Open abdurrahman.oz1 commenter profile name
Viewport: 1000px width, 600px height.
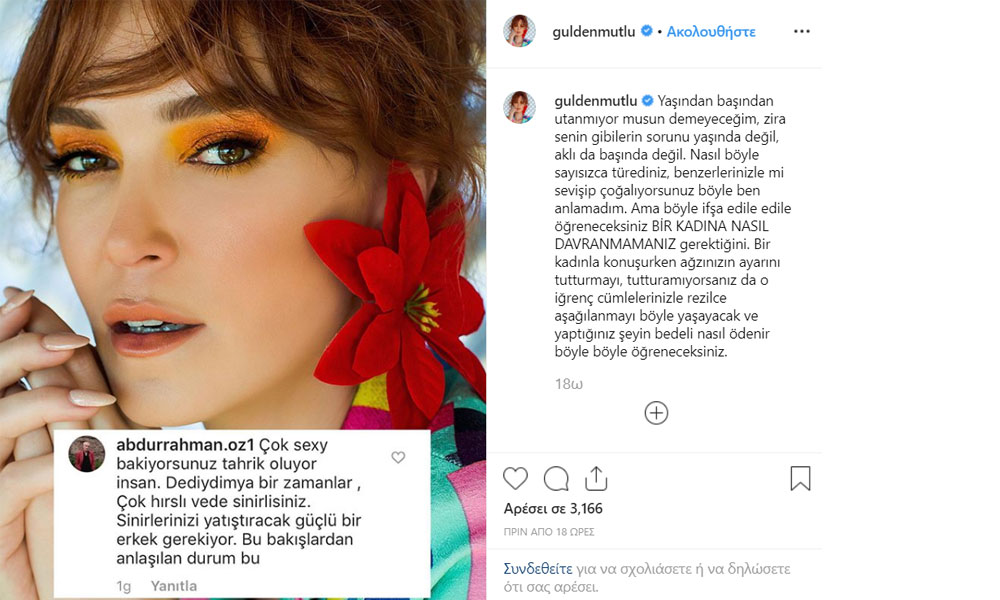point(185,444)
